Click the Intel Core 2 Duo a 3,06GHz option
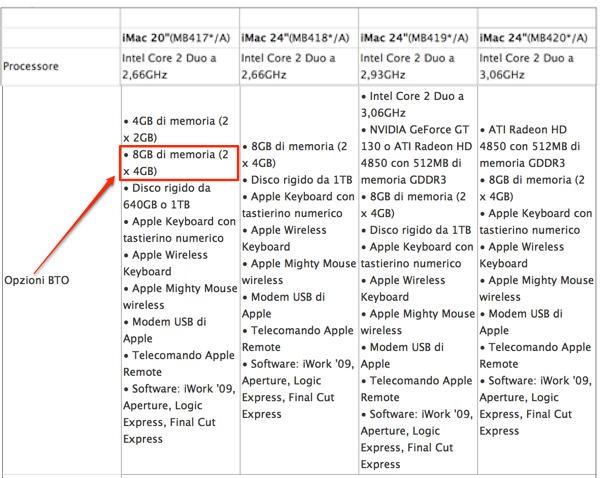This screenshot has height=478, width=600. 412,104
